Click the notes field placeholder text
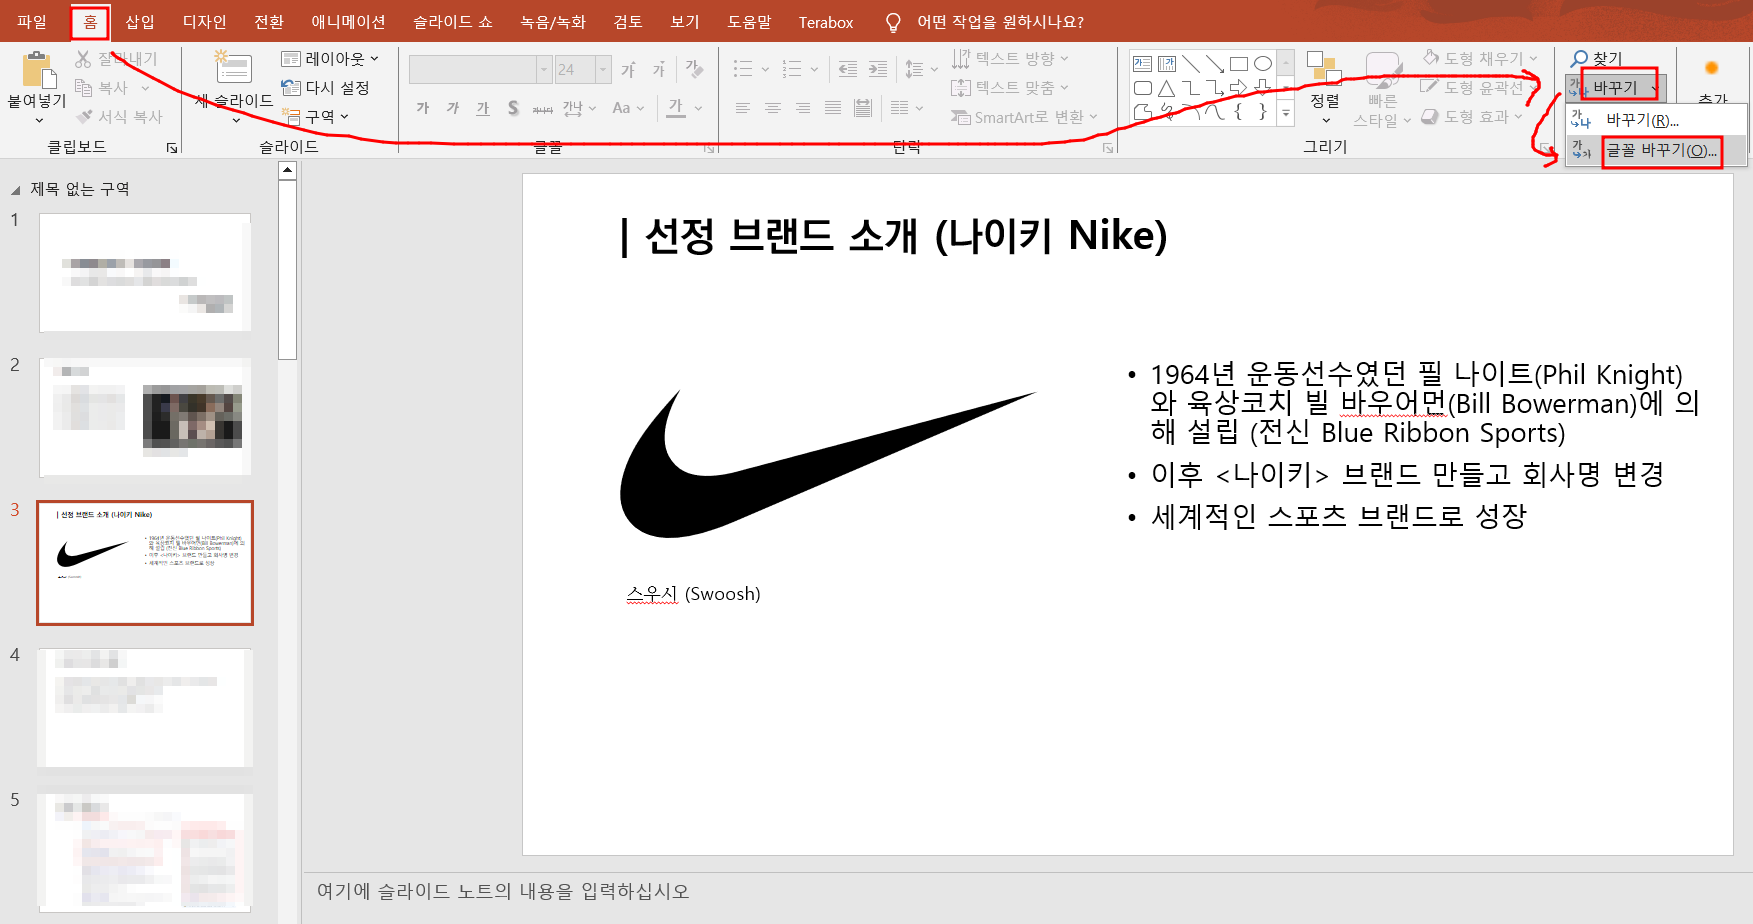1753x924 pixels. (x=503, y=891)
